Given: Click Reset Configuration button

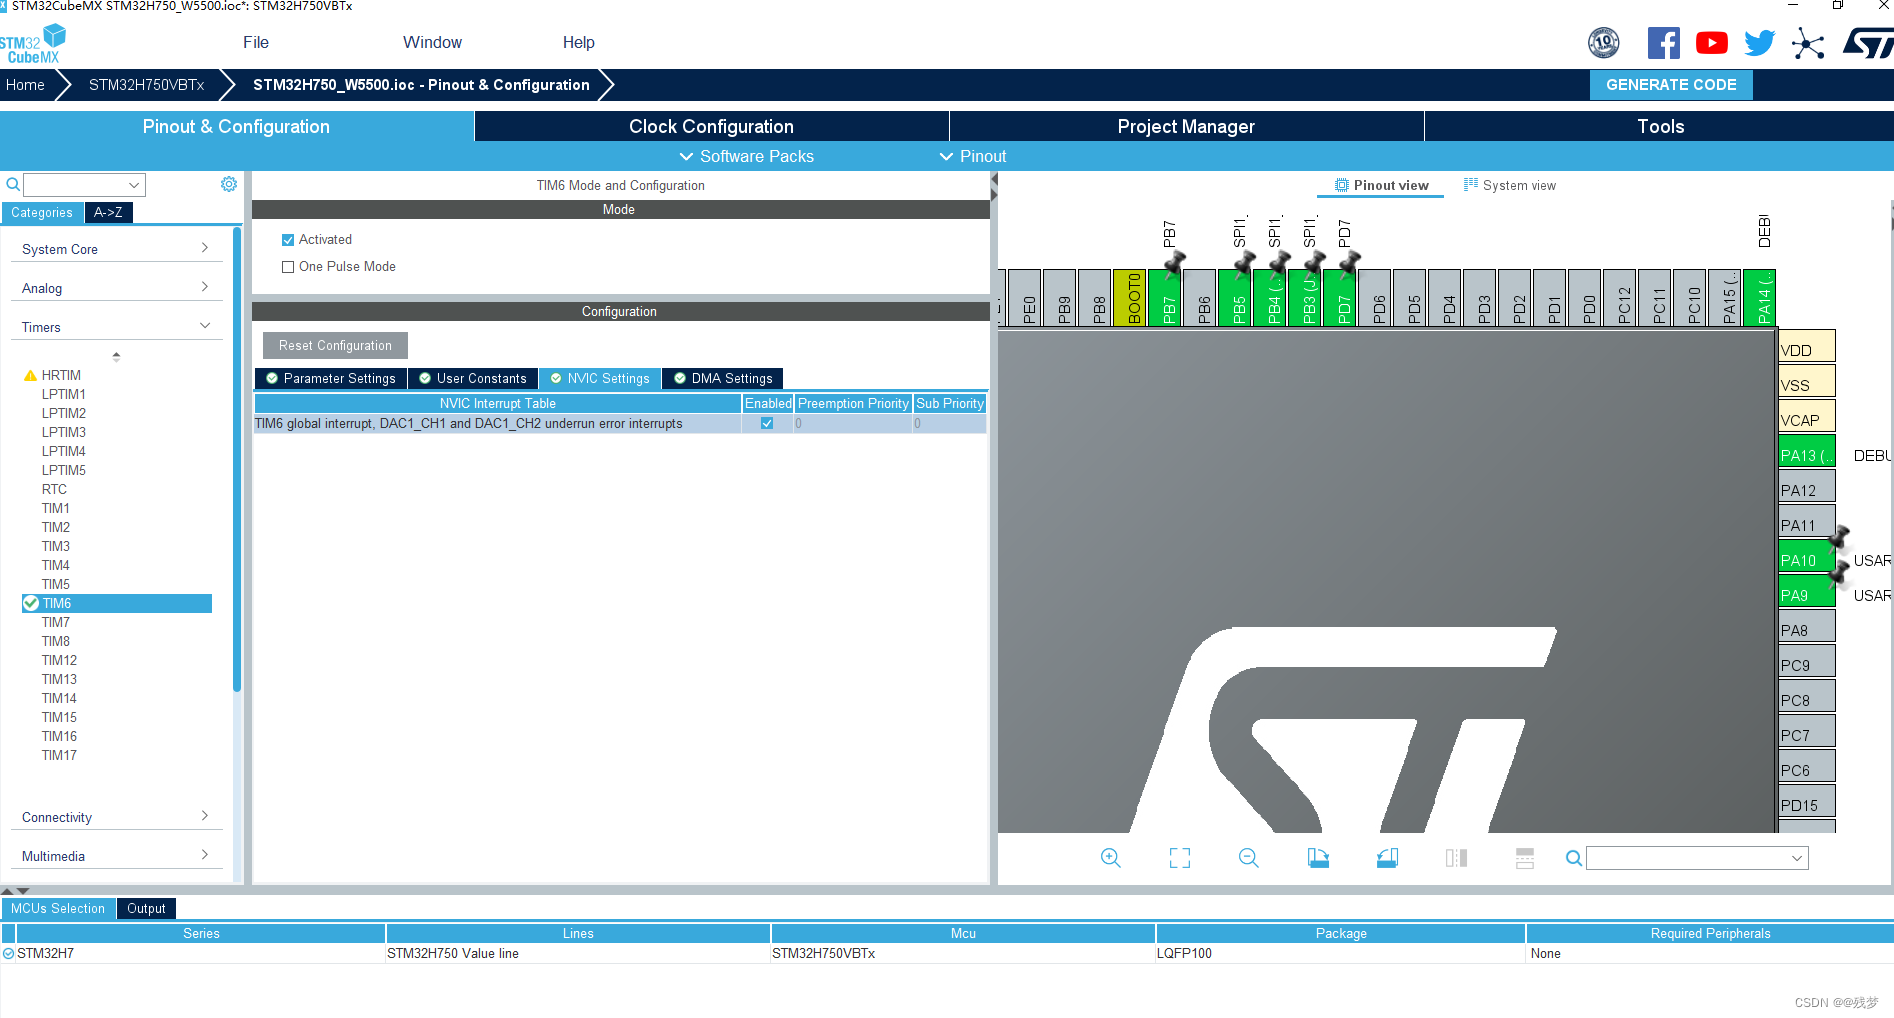Looking at the screenshot, I should (335, 345).
